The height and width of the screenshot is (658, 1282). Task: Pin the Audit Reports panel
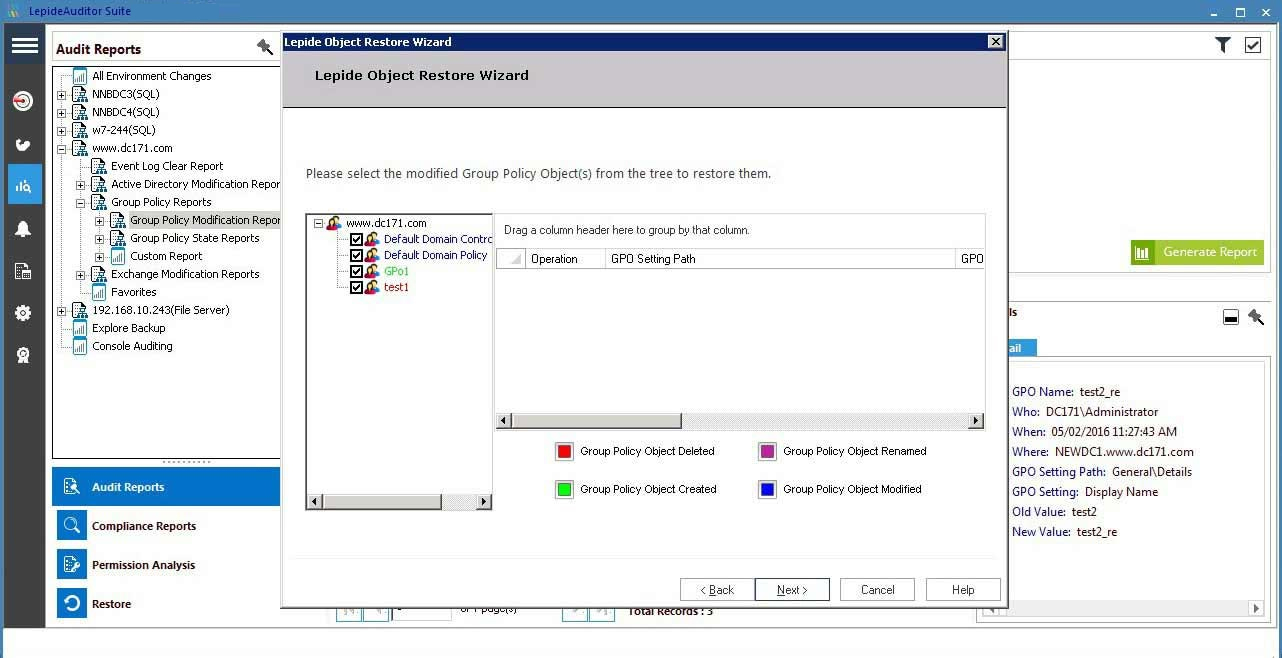click(x=264, y=47)
